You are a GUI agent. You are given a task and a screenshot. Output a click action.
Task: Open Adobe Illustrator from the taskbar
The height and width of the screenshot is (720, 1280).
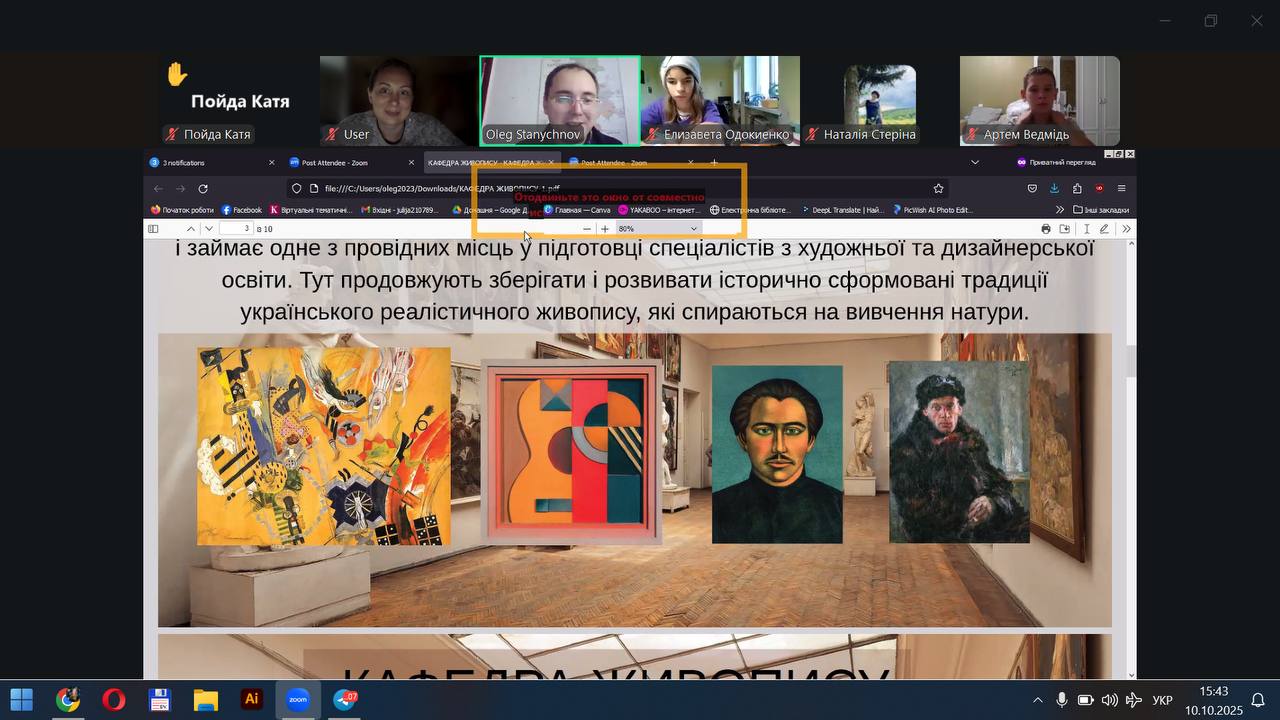pos(252,700)
